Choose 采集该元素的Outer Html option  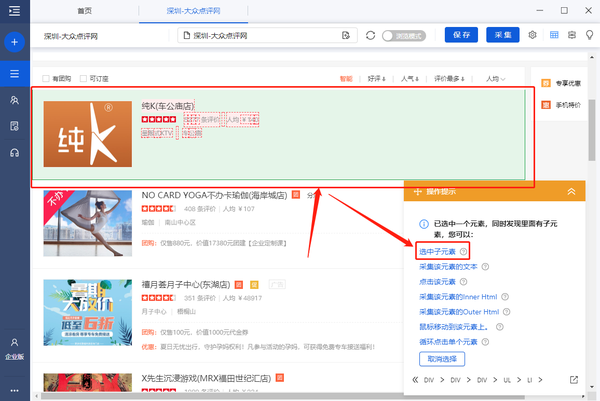pos(459,312)
